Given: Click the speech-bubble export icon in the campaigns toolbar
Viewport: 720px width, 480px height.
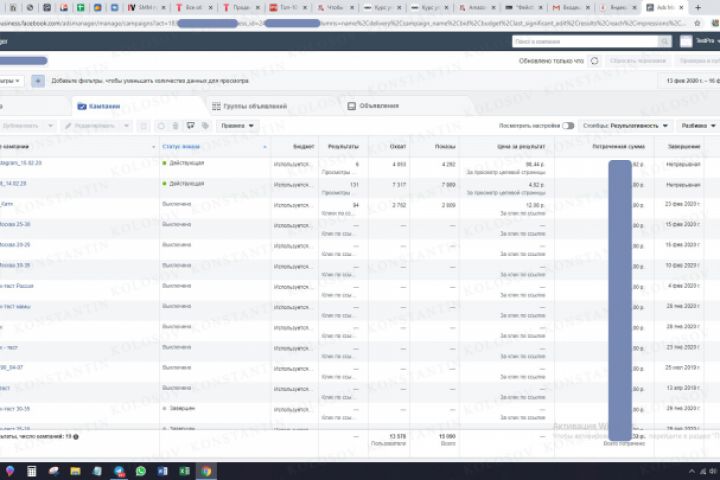Looking at the screenshot, I should (x=191, y=126).
